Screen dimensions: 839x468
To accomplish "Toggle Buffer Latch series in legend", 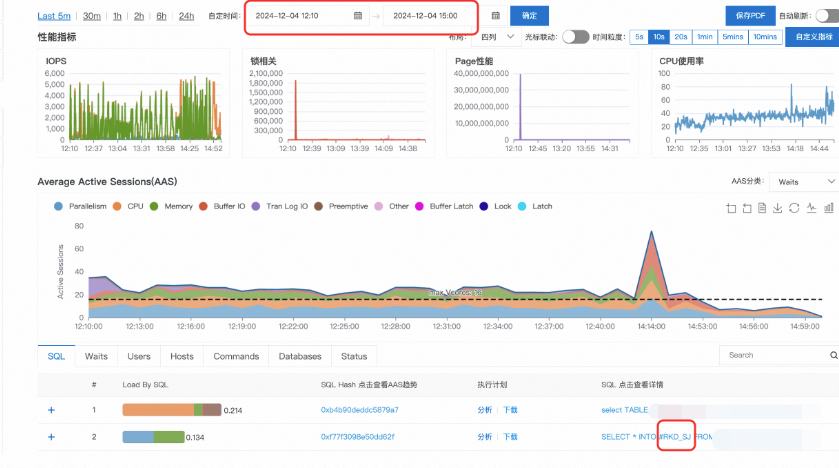I will click(444, 206).
